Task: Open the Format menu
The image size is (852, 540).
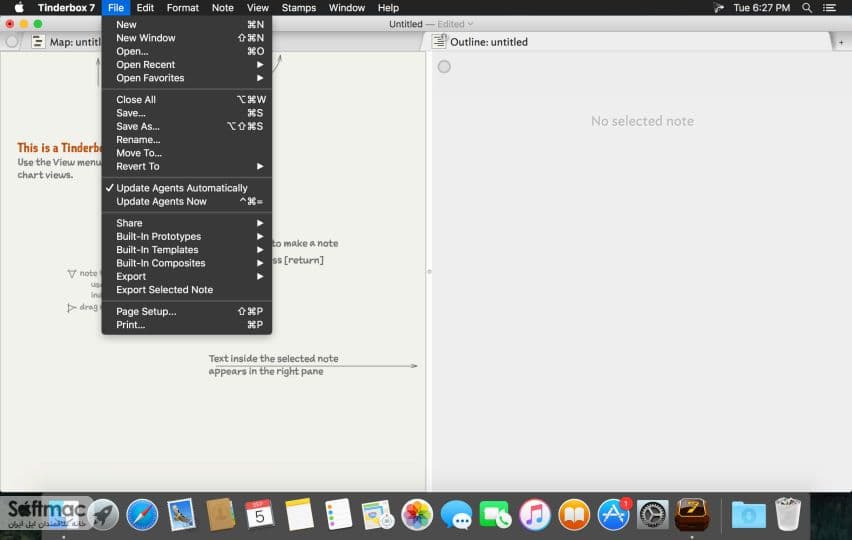Action: click(x=183, y=8)
